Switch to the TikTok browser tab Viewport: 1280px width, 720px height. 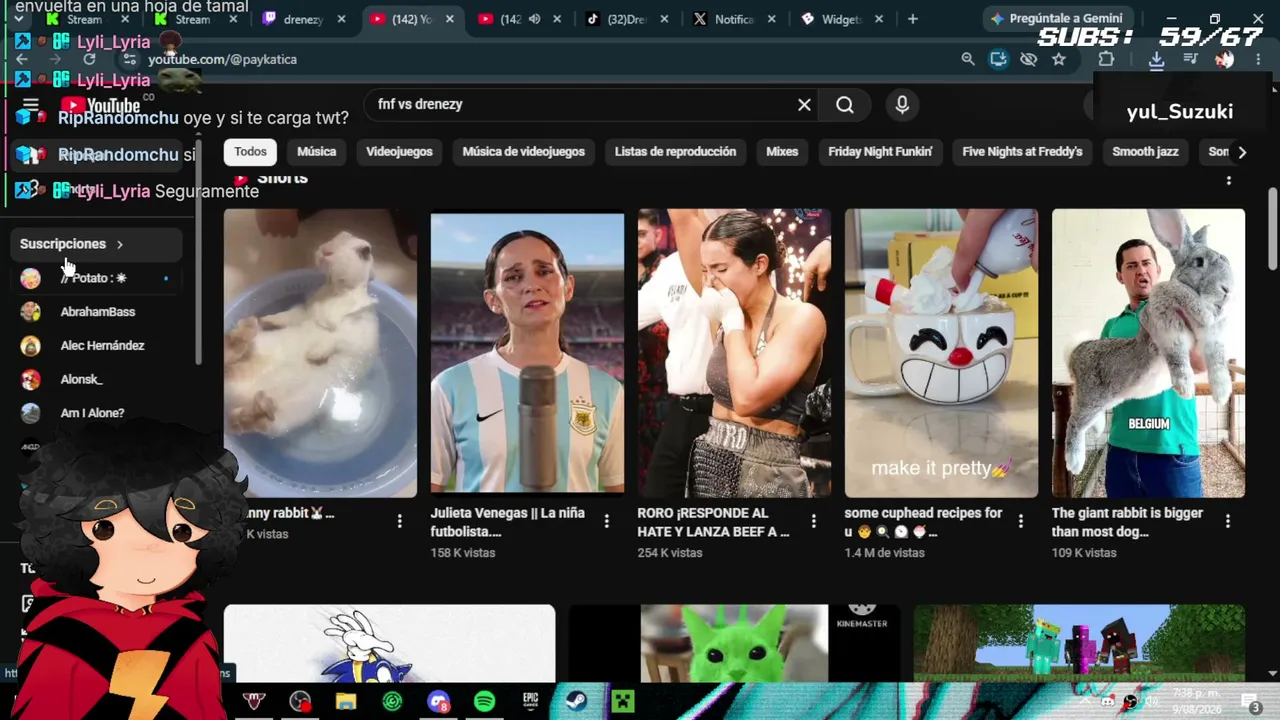coord(626,19)
